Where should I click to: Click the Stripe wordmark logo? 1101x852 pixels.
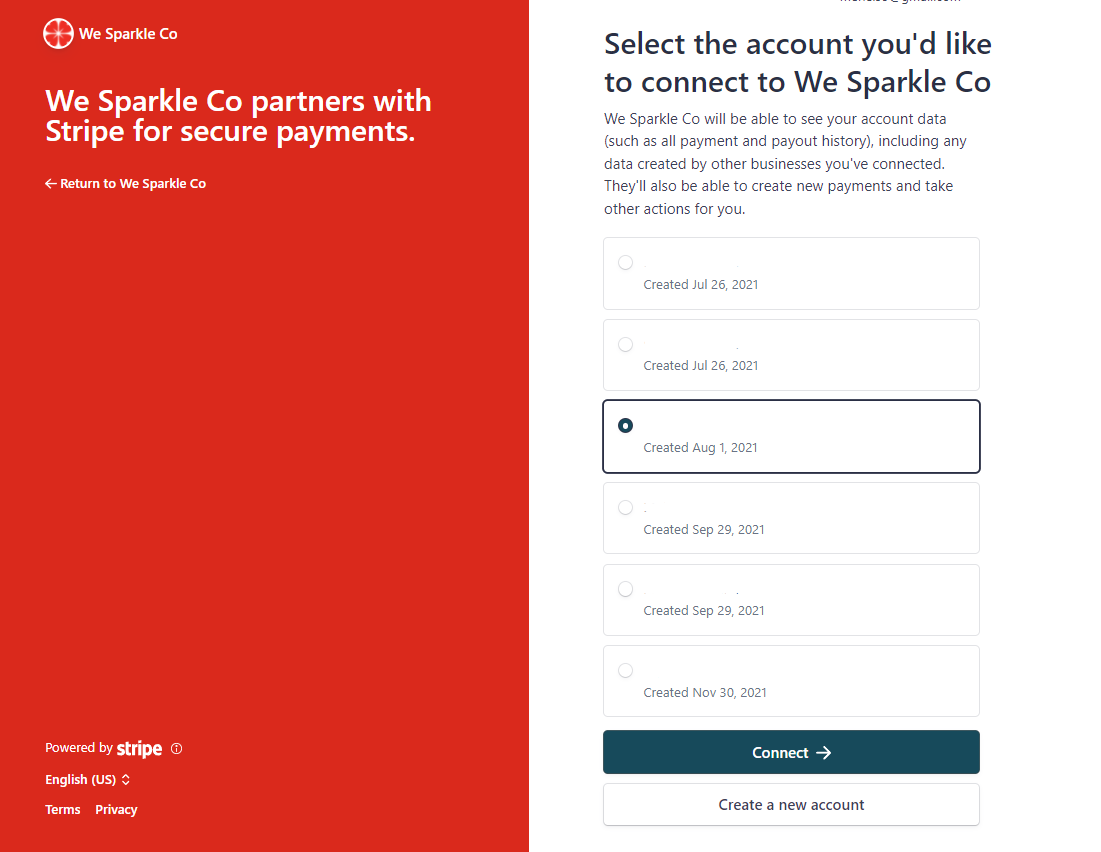(x=139, y=749)
